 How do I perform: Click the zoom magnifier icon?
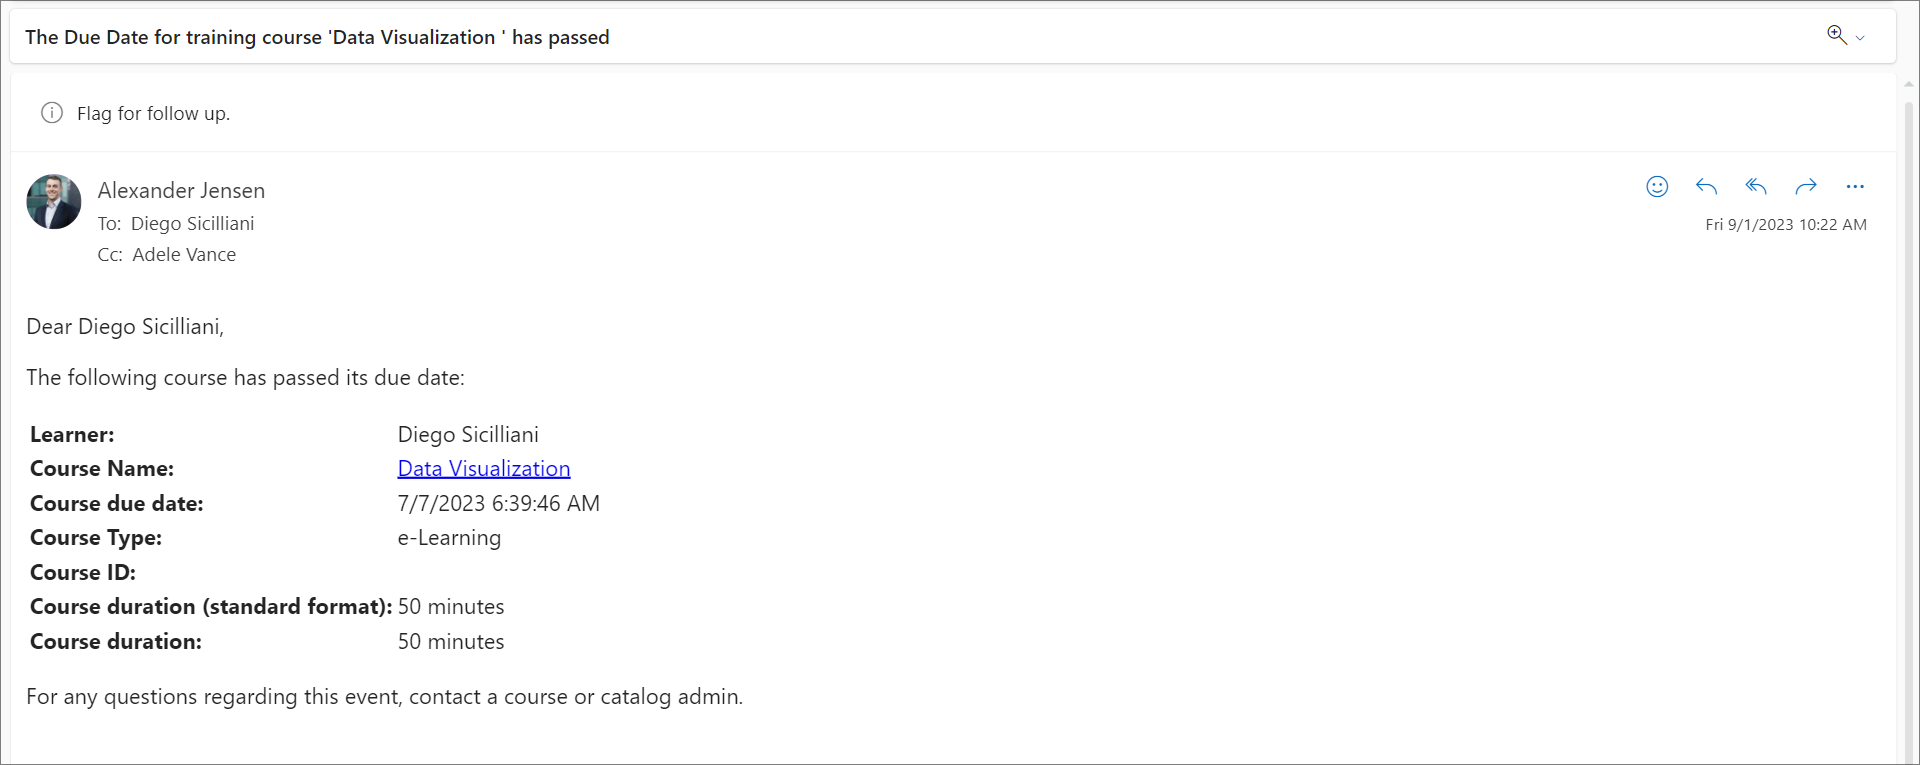point(1836,35)
